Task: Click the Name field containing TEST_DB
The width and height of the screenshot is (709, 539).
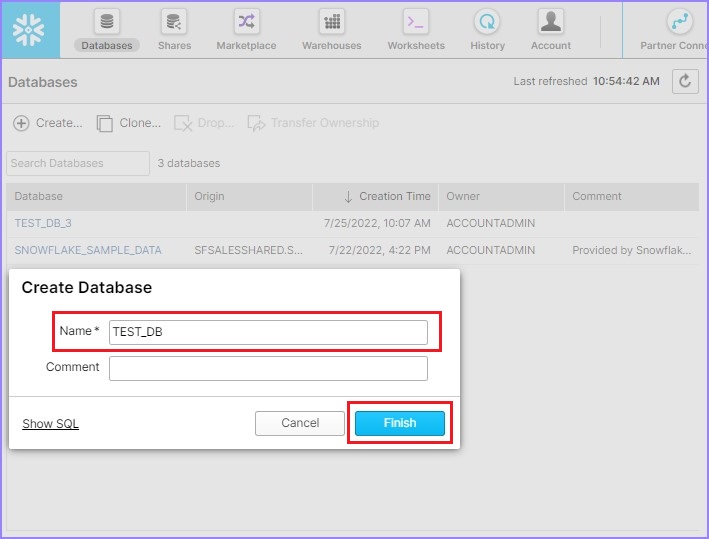Action: [x=268, y=332]
